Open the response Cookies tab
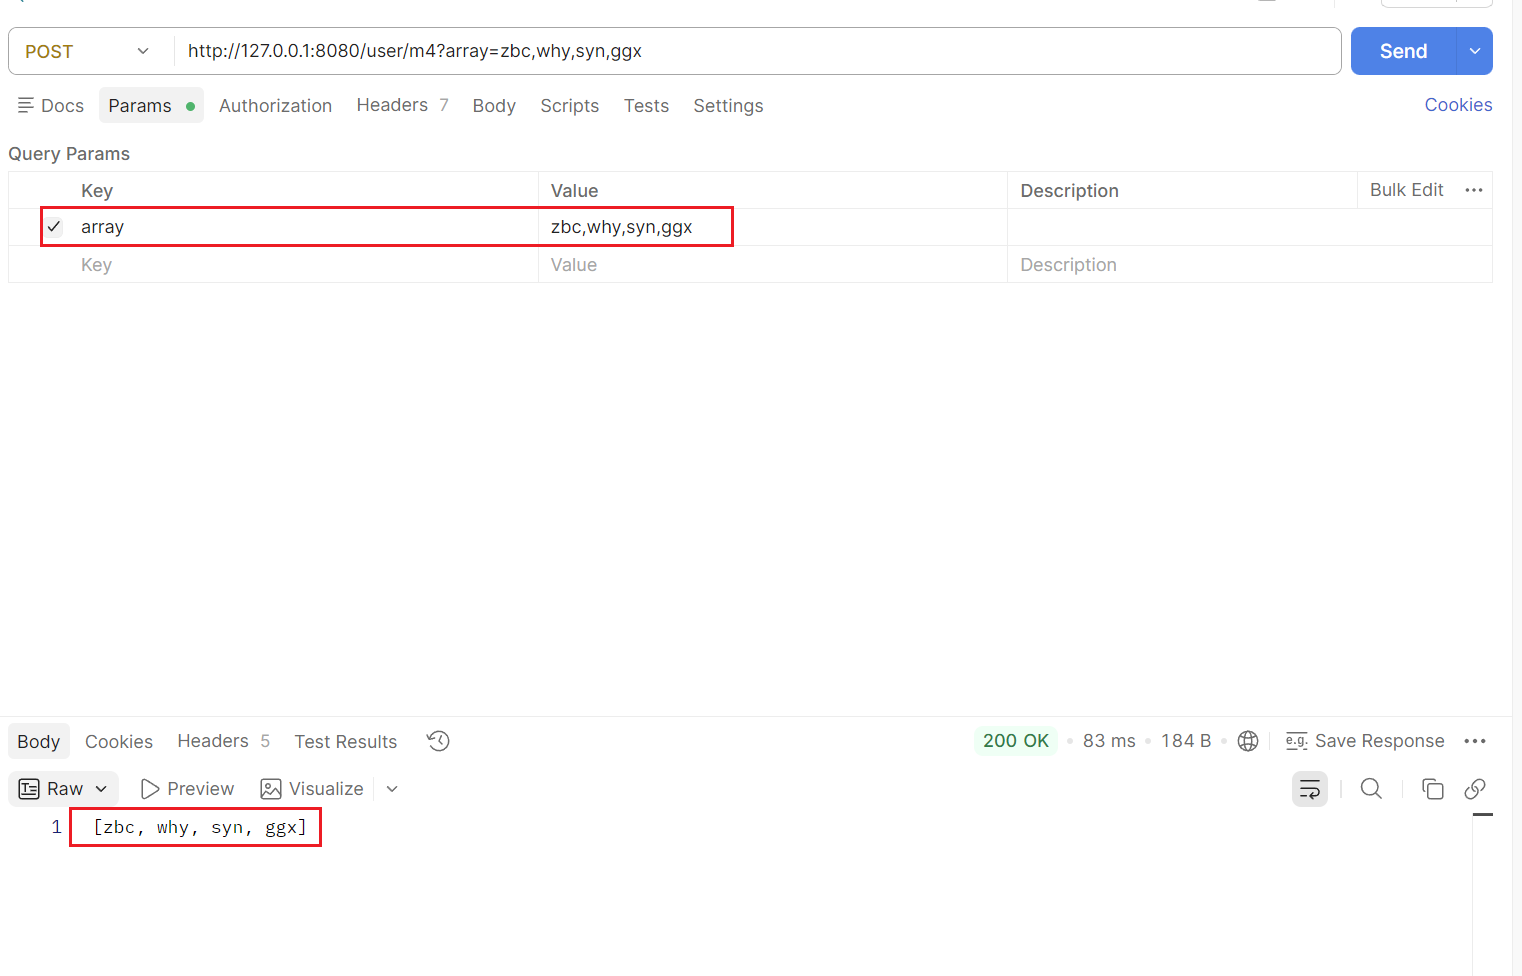 tap(119, 741)
